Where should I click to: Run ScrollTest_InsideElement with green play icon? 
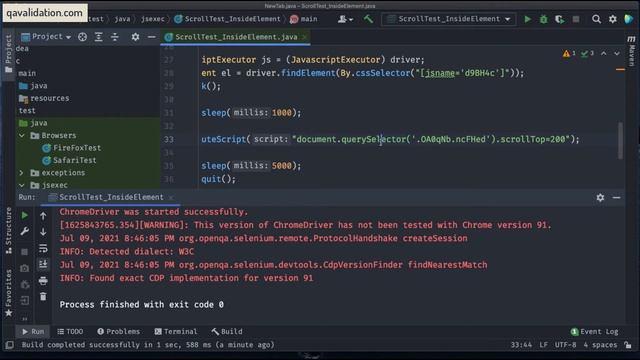point(527,19)
